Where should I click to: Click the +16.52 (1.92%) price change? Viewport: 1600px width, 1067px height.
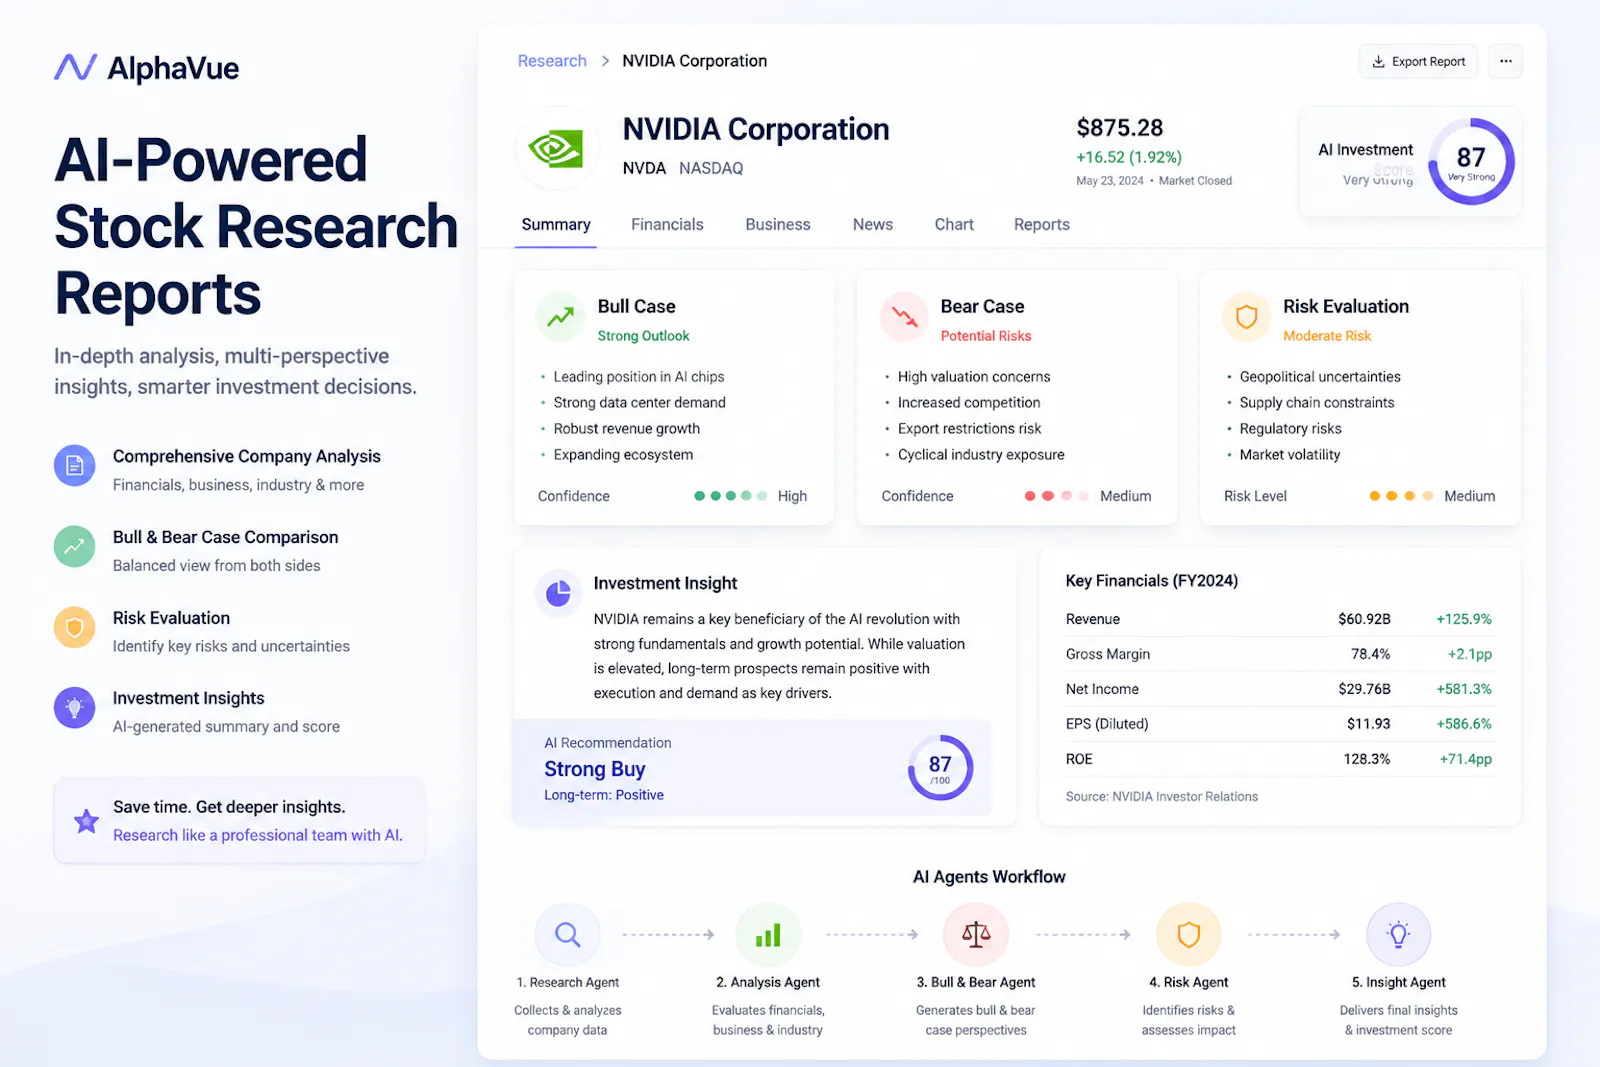(1129, 157)
